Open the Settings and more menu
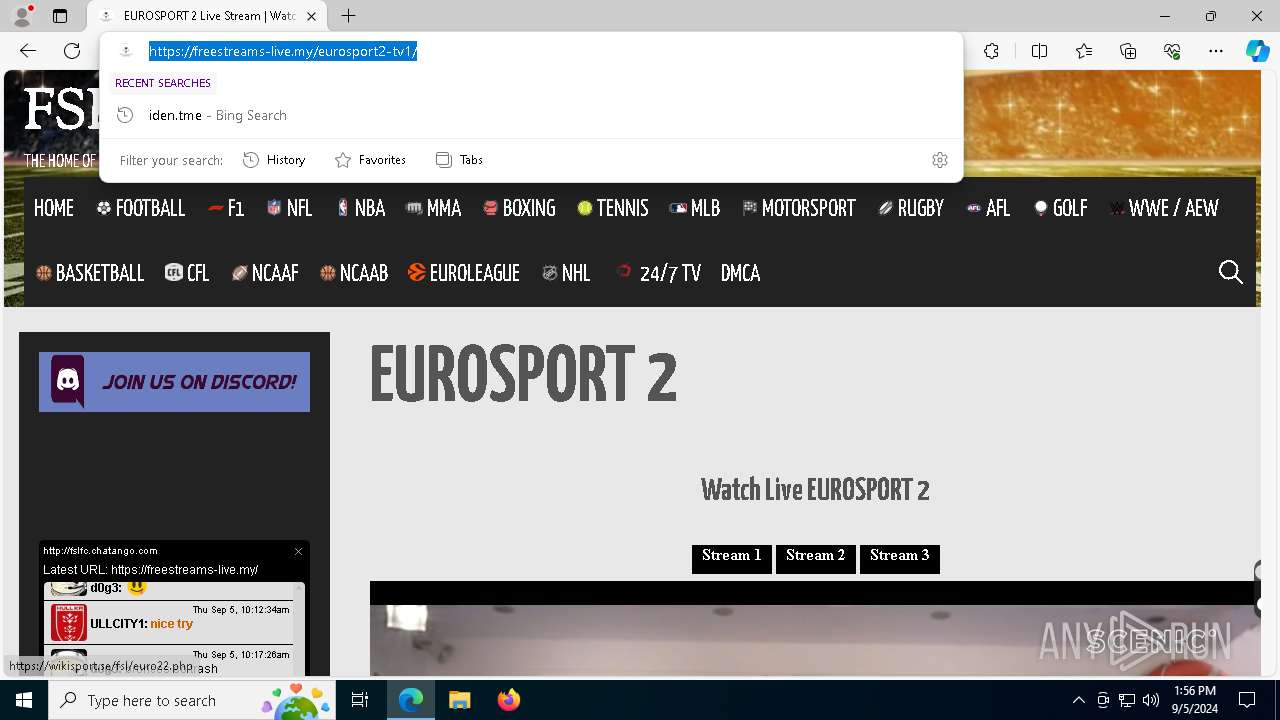Screen dimensions: 1280x720 point(1216,51)
